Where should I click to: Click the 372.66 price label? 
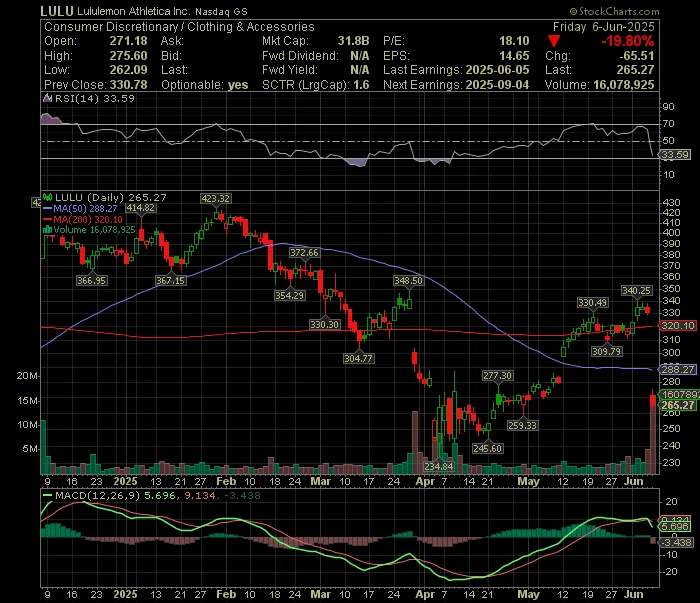click(304, 253)
